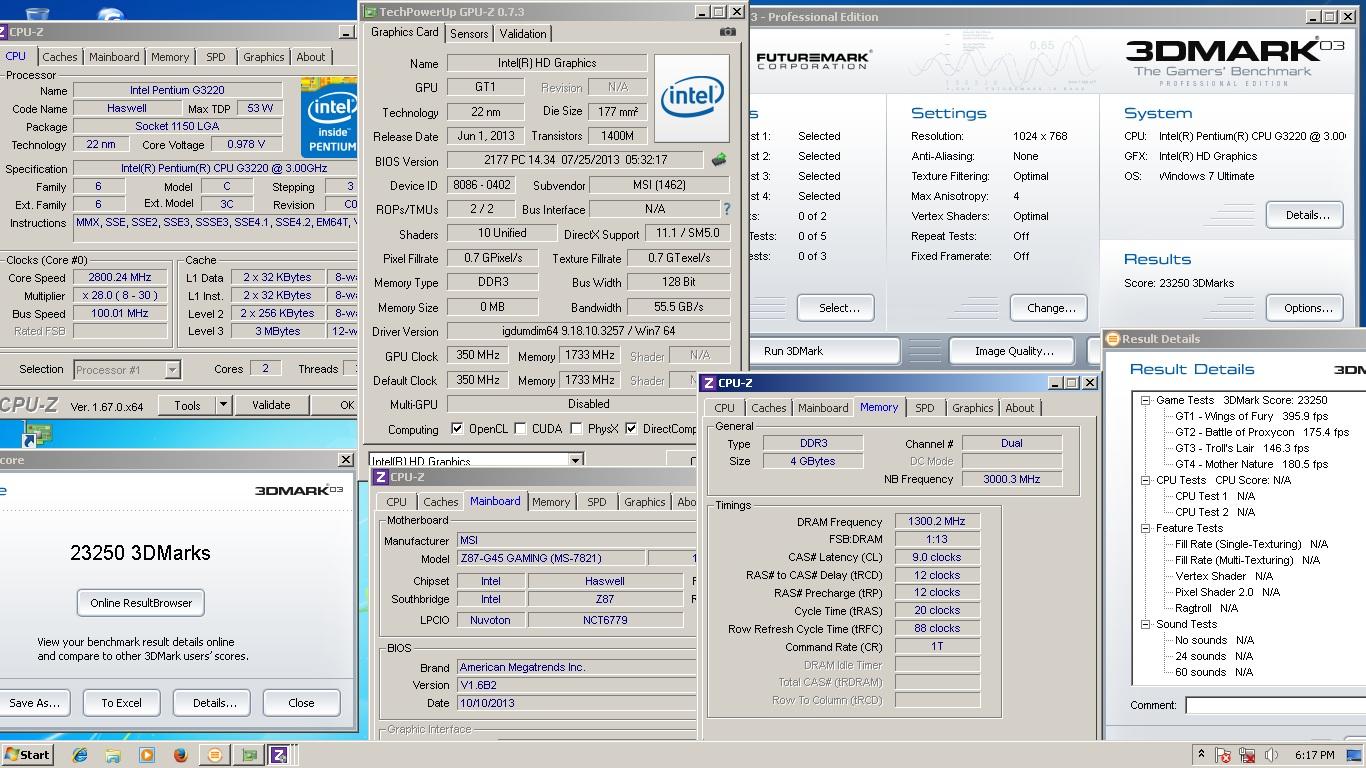Click the purple CPU-Z taskbar icon
This screenshot has width=1366, height=768.
281,755
